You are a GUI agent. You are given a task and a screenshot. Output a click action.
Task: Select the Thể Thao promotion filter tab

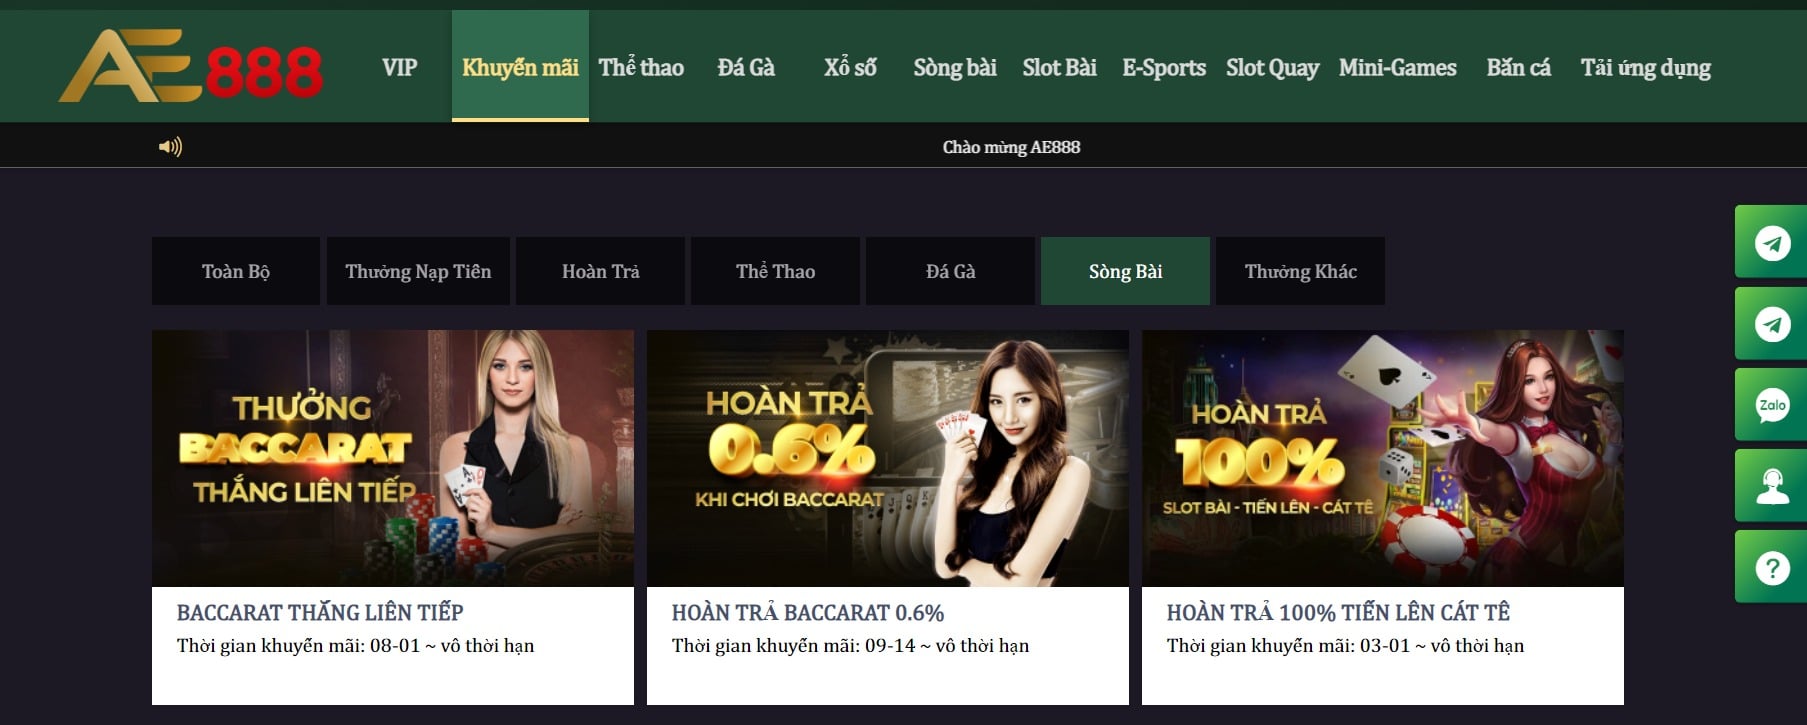tap(775, 271)
